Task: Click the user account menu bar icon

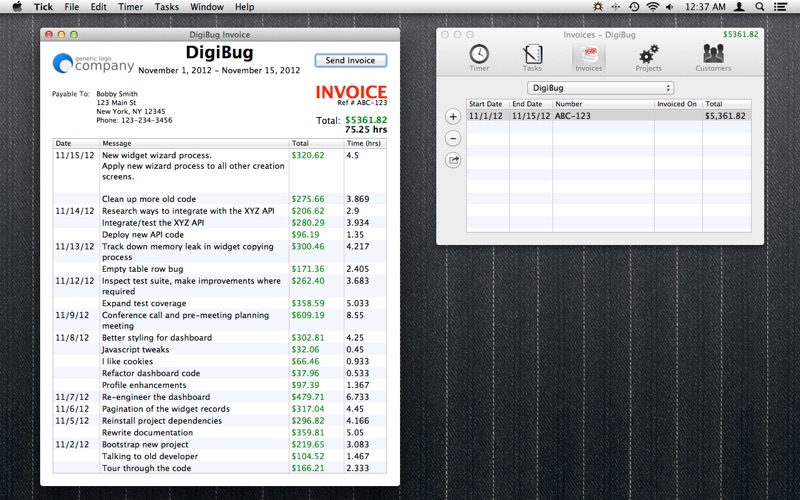Action: [x=739, y=7]
